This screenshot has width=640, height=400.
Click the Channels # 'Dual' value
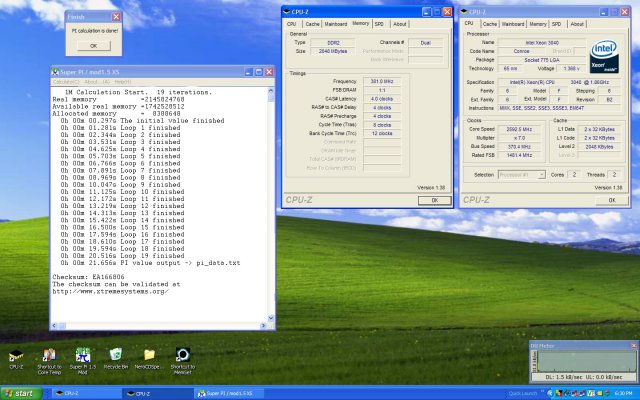(x=425, y=42)
